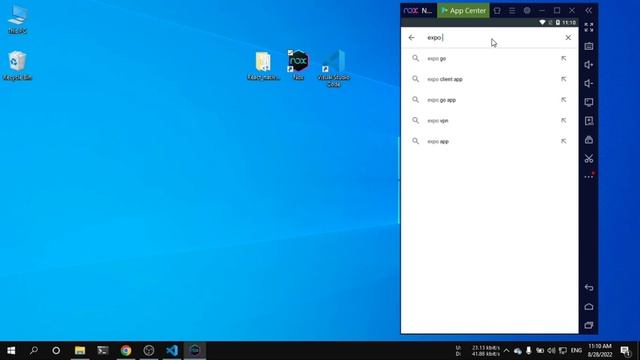Image resolution: width=640 pixels, height=360 pixels.
Task: Open Google Chrome from taskbar
Action: [126, 350]
